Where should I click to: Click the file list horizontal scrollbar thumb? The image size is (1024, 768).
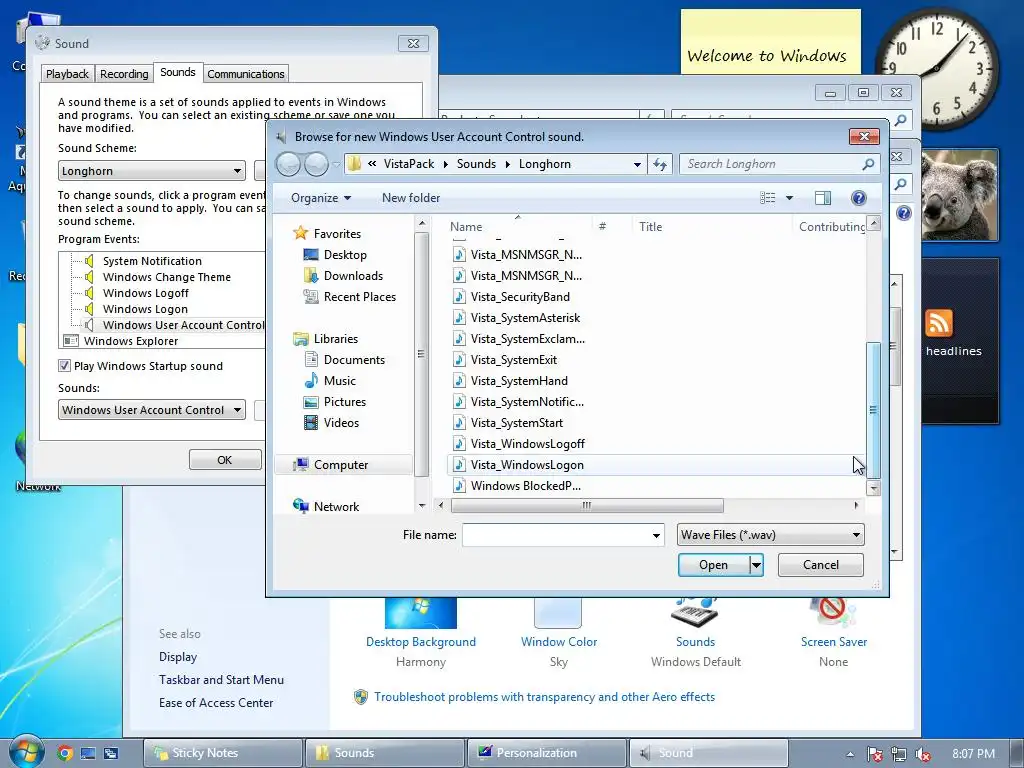click(587, 505)
